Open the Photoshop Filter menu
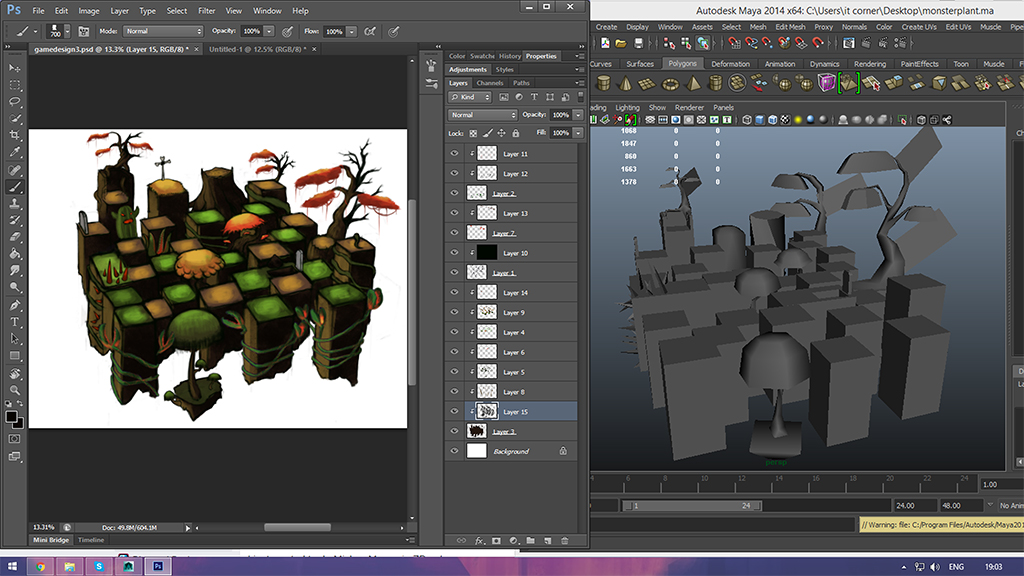Viewport: 1024px width, 576px height. (x=206, y=11)
